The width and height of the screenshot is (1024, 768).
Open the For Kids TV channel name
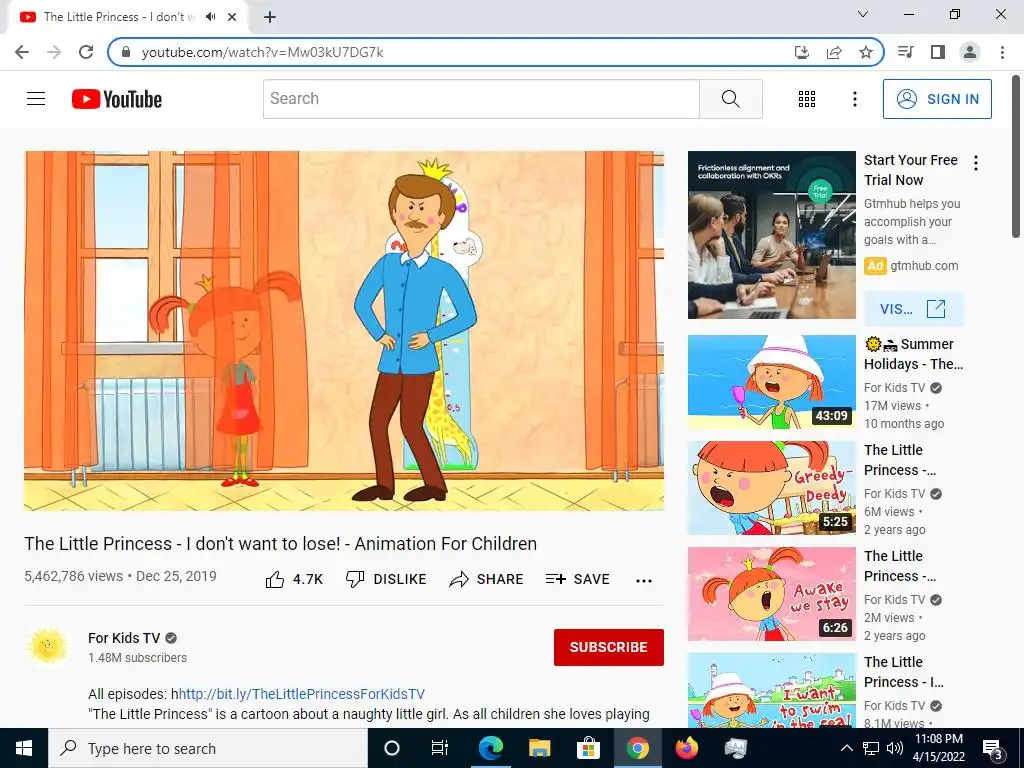tap(124, 638)
